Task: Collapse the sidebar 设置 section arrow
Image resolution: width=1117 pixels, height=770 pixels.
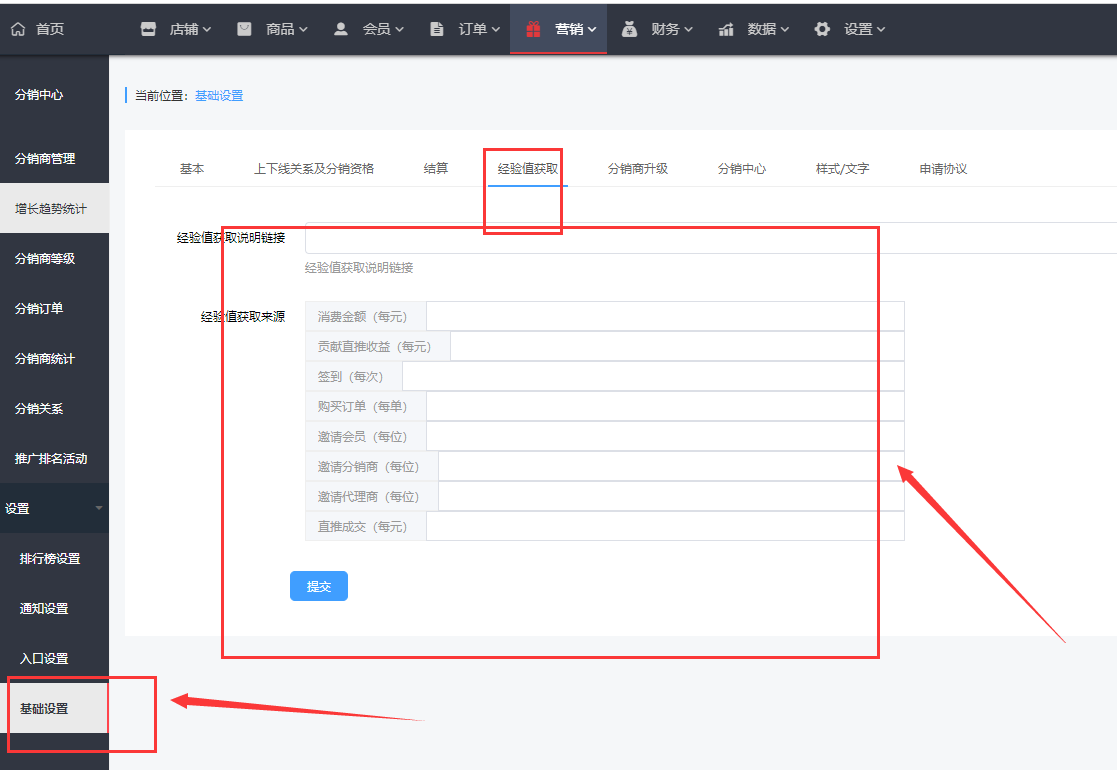Action: [x=99, y=509]
